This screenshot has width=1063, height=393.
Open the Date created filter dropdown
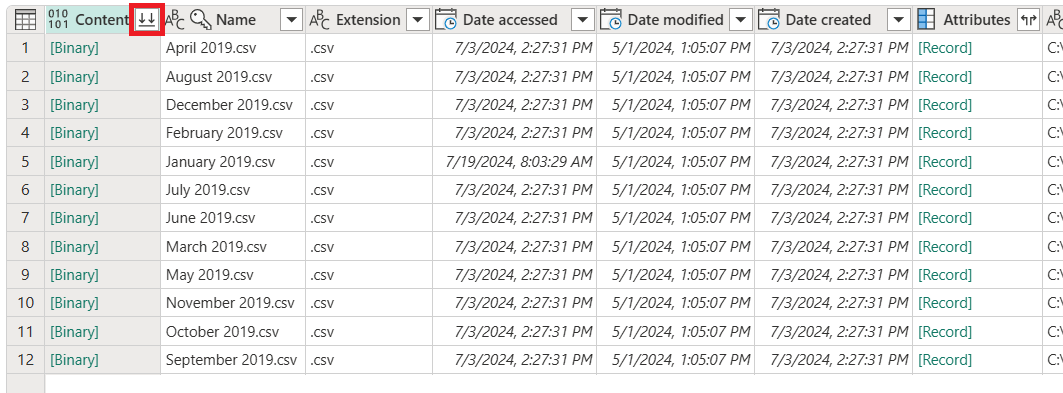tap(899, 20)
